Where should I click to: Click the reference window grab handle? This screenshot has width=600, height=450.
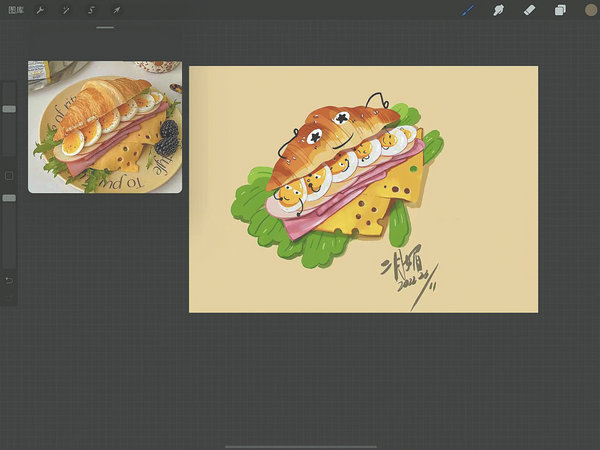(x=105, y=28)
